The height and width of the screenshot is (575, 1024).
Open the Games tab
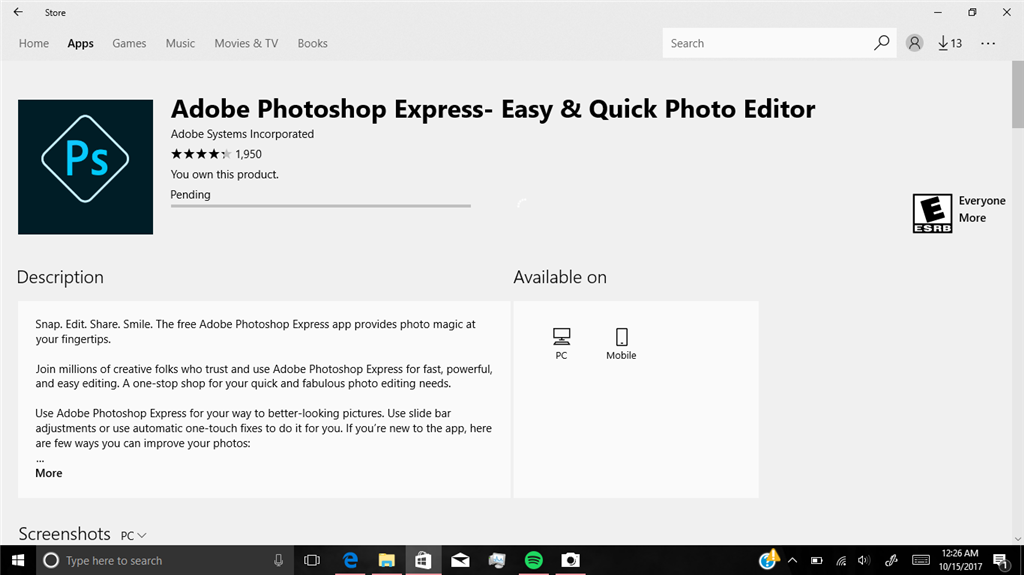point(129,43)
